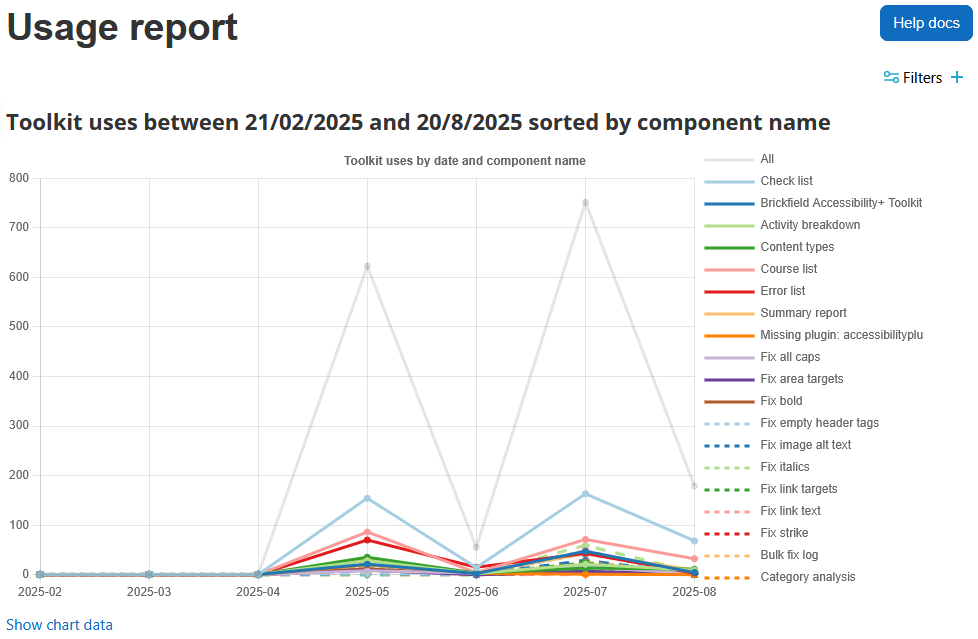Show chart data below the chart
The height and width of the screenshot is (639, 978).
[x=59, y=625]
